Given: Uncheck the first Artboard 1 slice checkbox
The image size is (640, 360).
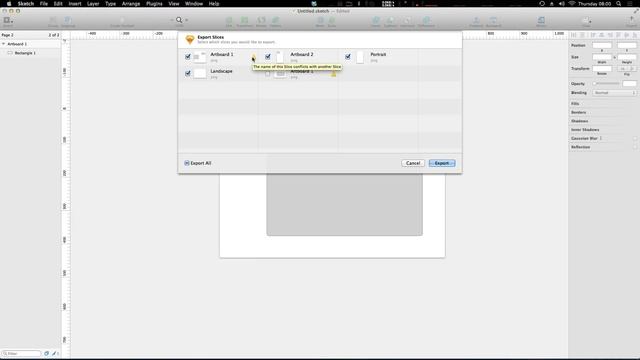Looking at the screenshot, I should click(x=188, y=57).
